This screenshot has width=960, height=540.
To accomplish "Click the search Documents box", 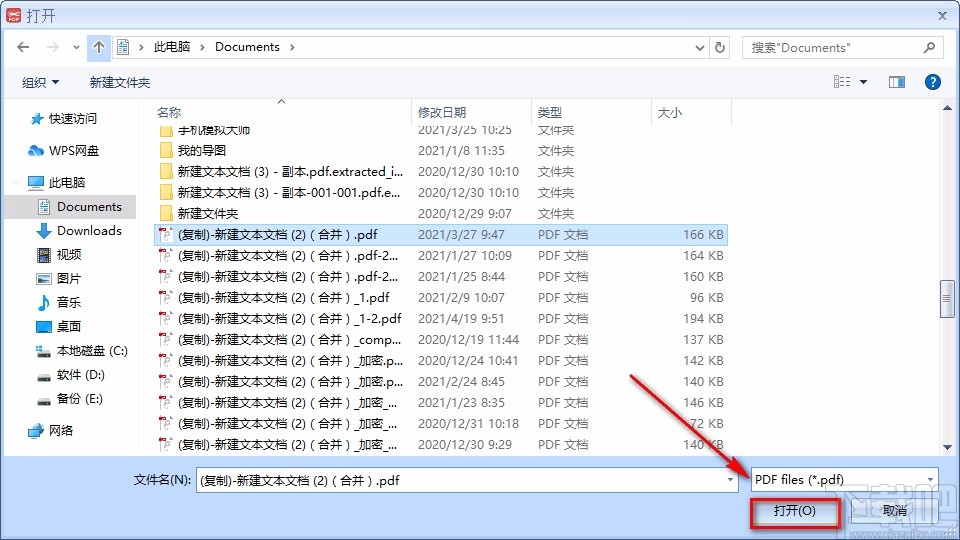I will coord(843,48).
